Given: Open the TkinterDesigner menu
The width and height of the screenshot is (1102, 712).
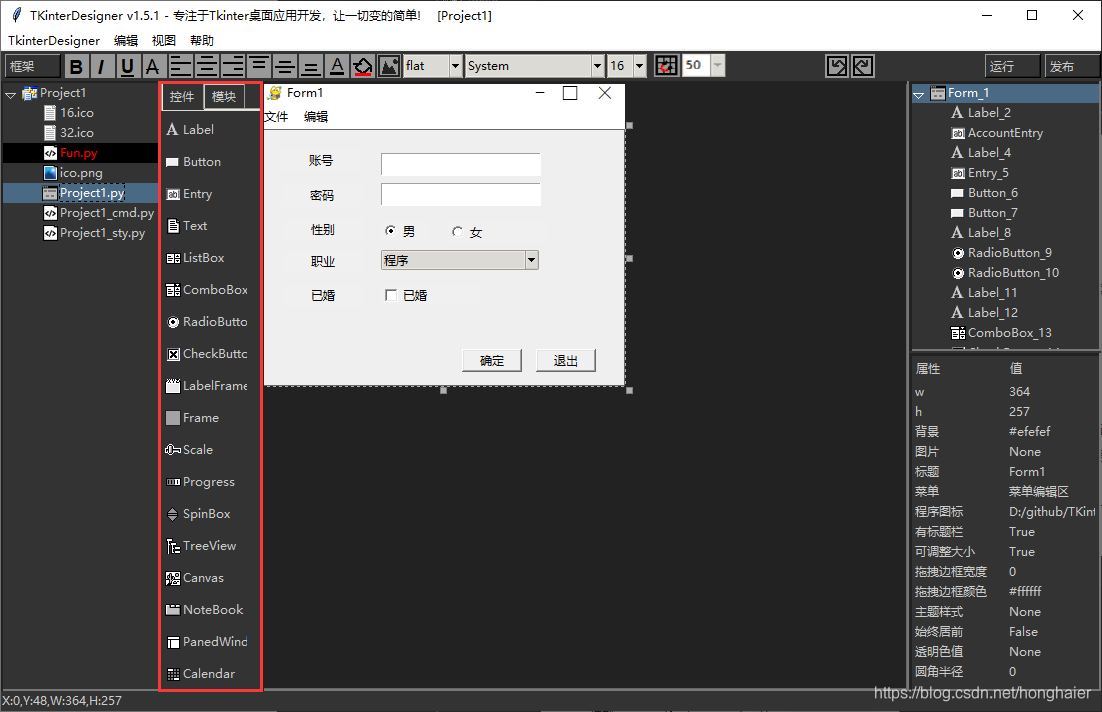Looking at the screenshot, I should click(x=54, y=41).
